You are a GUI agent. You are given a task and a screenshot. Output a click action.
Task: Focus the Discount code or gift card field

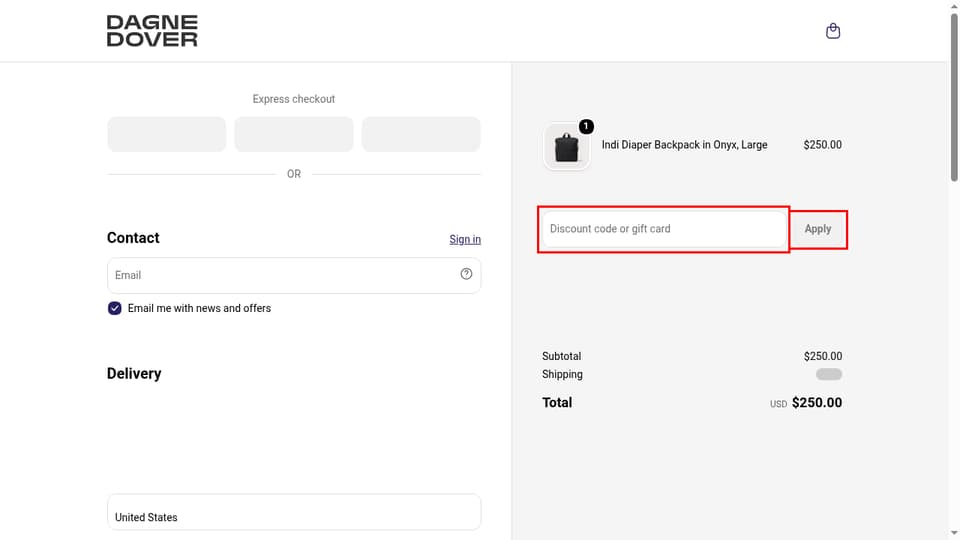pyautogui.click(x=664, y=229)
